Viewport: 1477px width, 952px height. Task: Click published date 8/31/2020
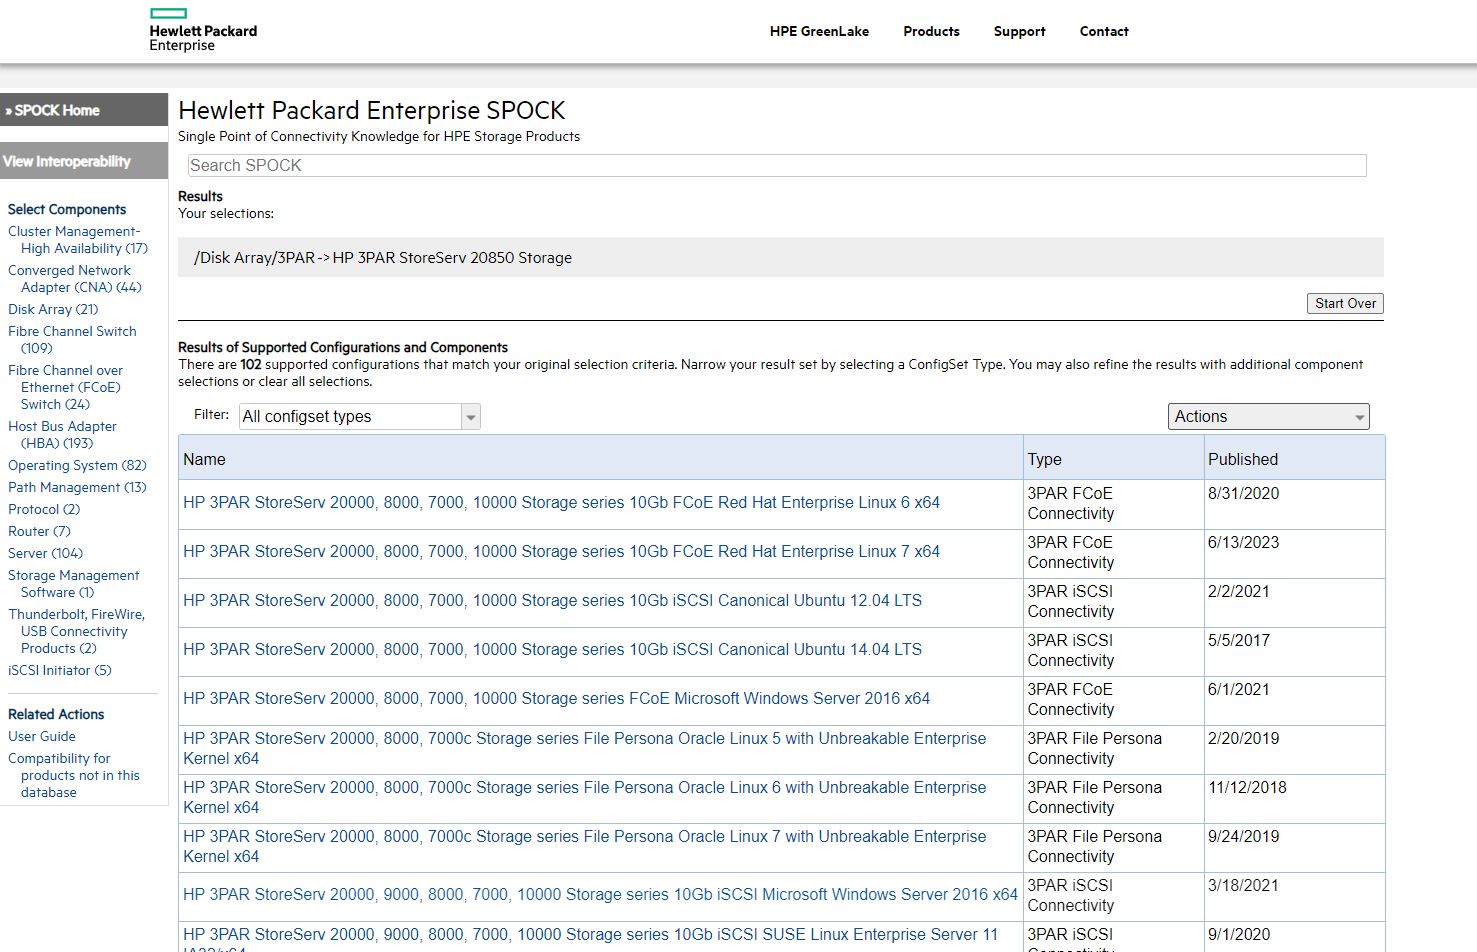click(1243, 493)
